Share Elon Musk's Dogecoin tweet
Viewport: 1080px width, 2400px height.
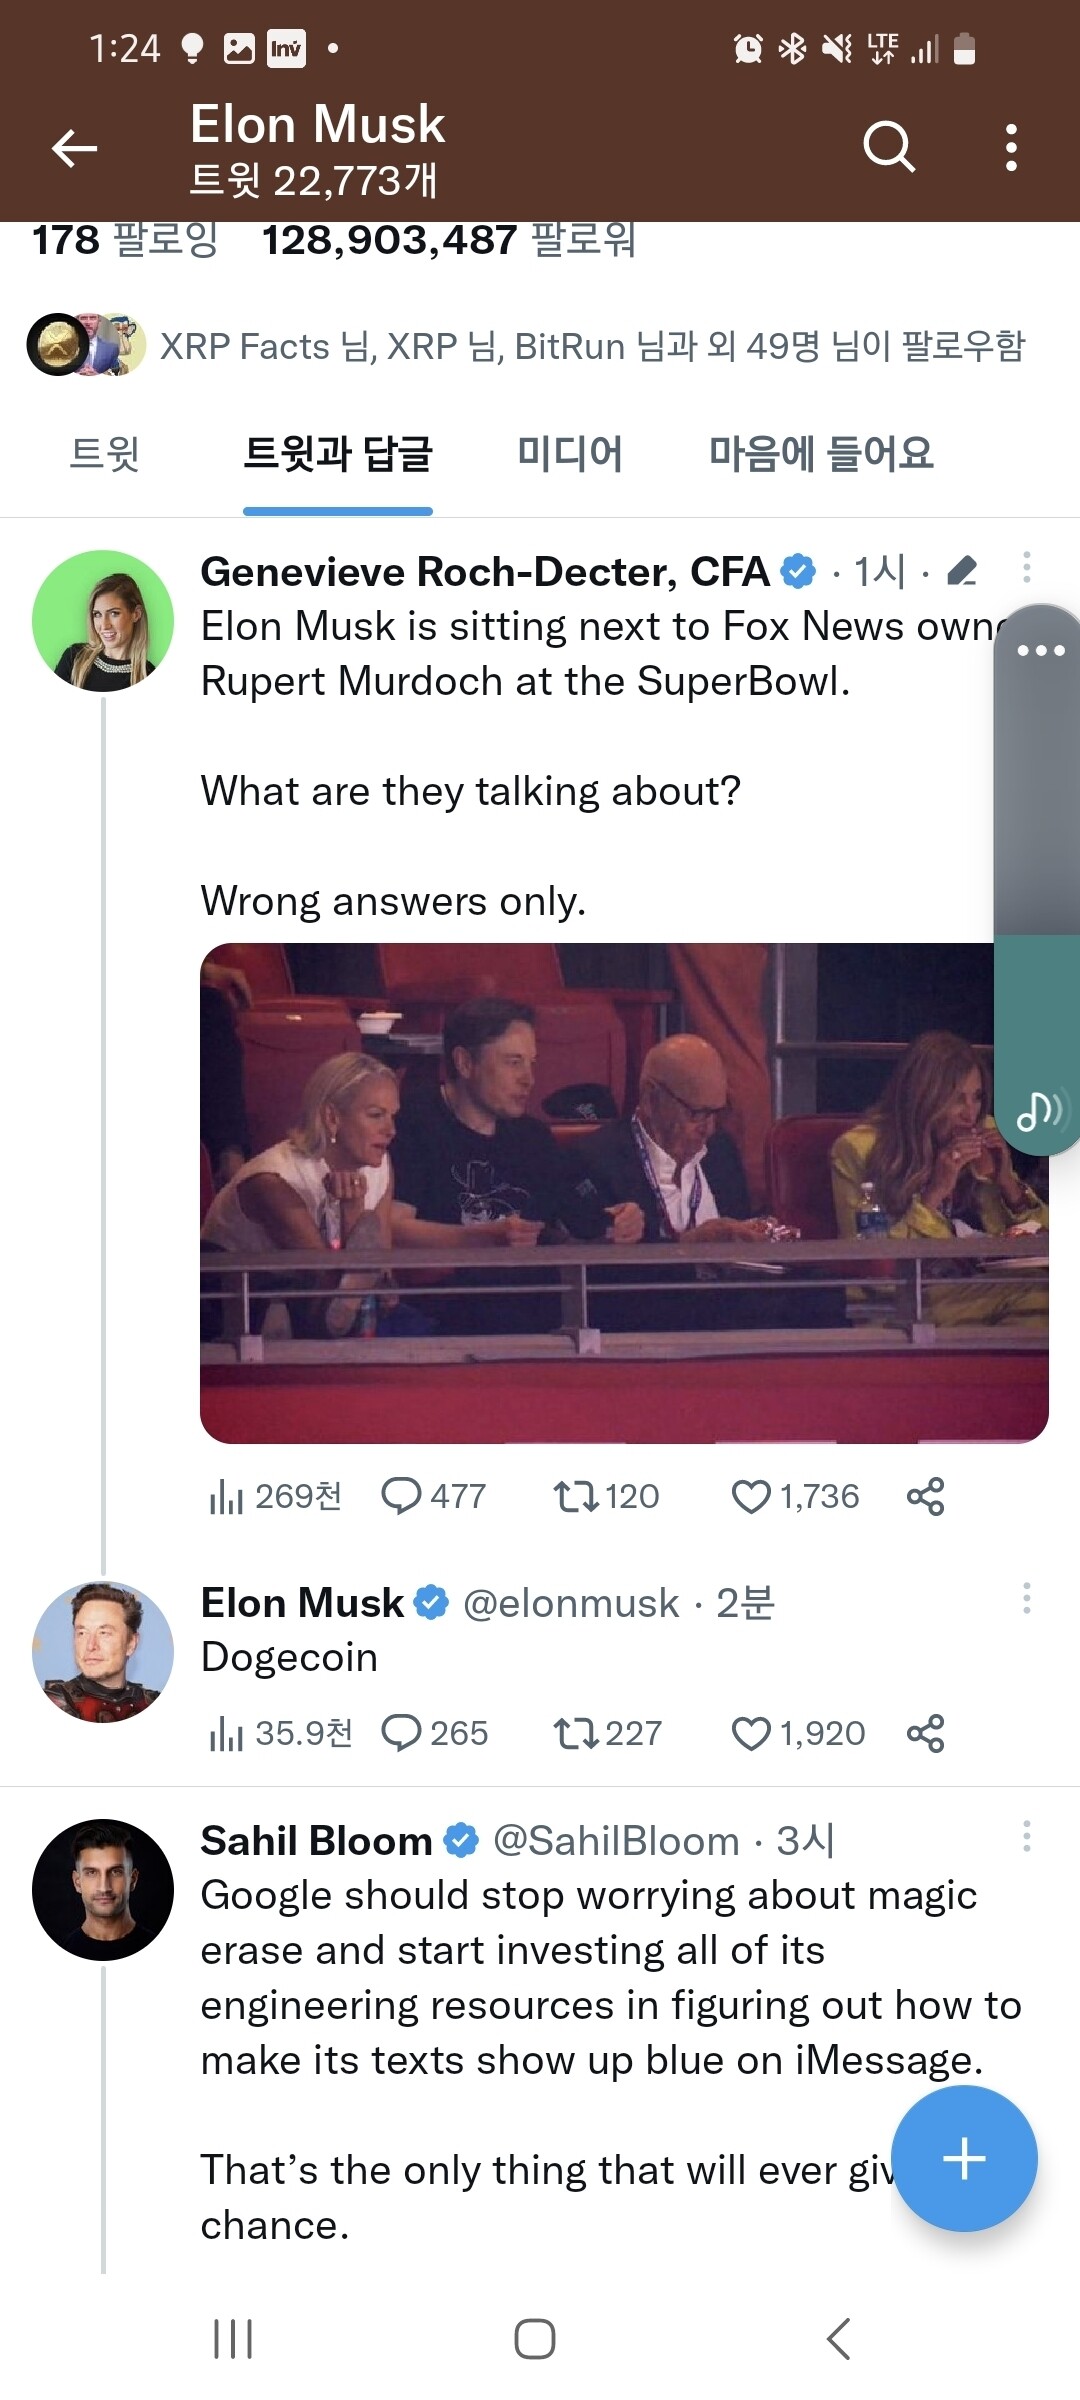pyautogui.click(x=925, y=1733)
